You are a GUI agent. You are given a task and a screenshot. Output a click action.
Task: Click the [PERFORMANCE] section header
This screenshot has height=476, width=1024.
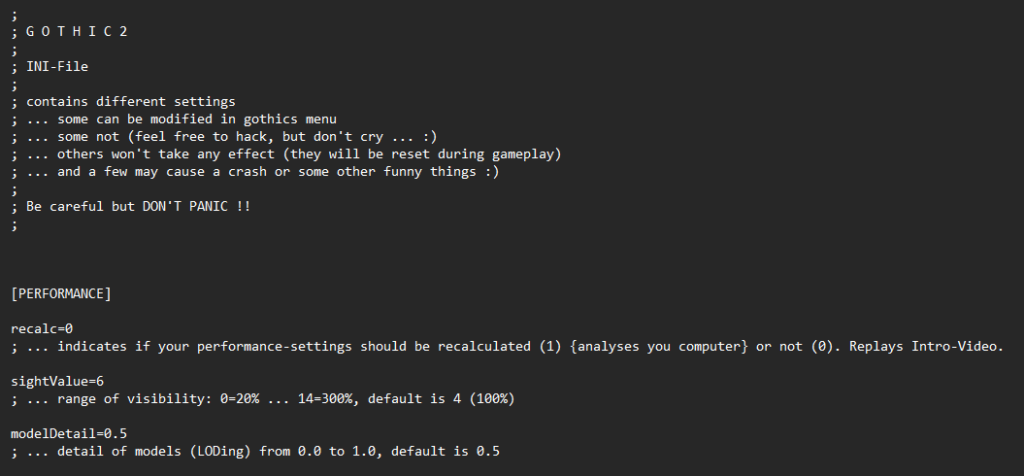pos(61,294)
